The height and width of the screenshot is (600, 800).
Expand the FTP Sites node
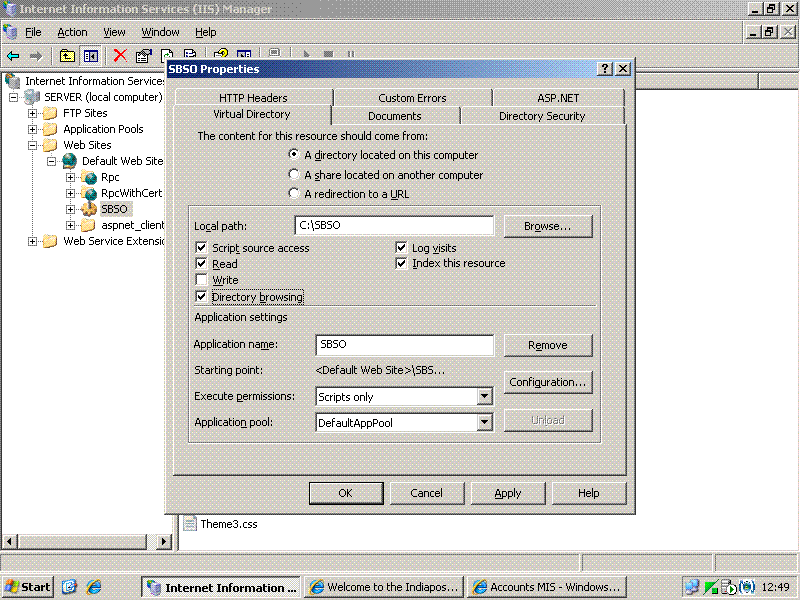tap(33, 113)
